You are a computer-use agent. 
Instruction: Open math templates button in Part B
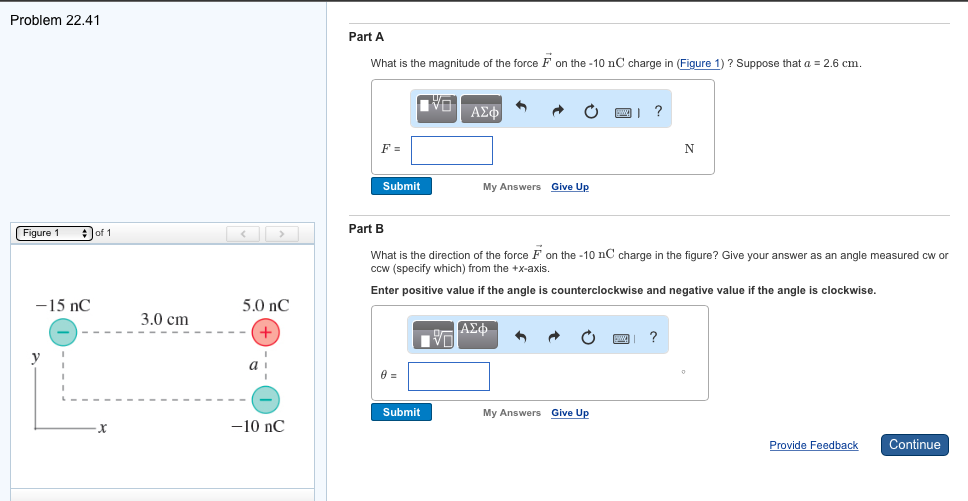click(433, 334)
